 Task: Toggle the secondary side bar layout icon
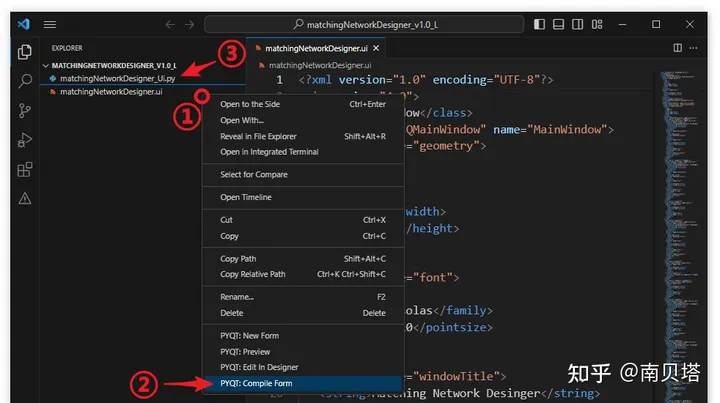pos(578,24)
